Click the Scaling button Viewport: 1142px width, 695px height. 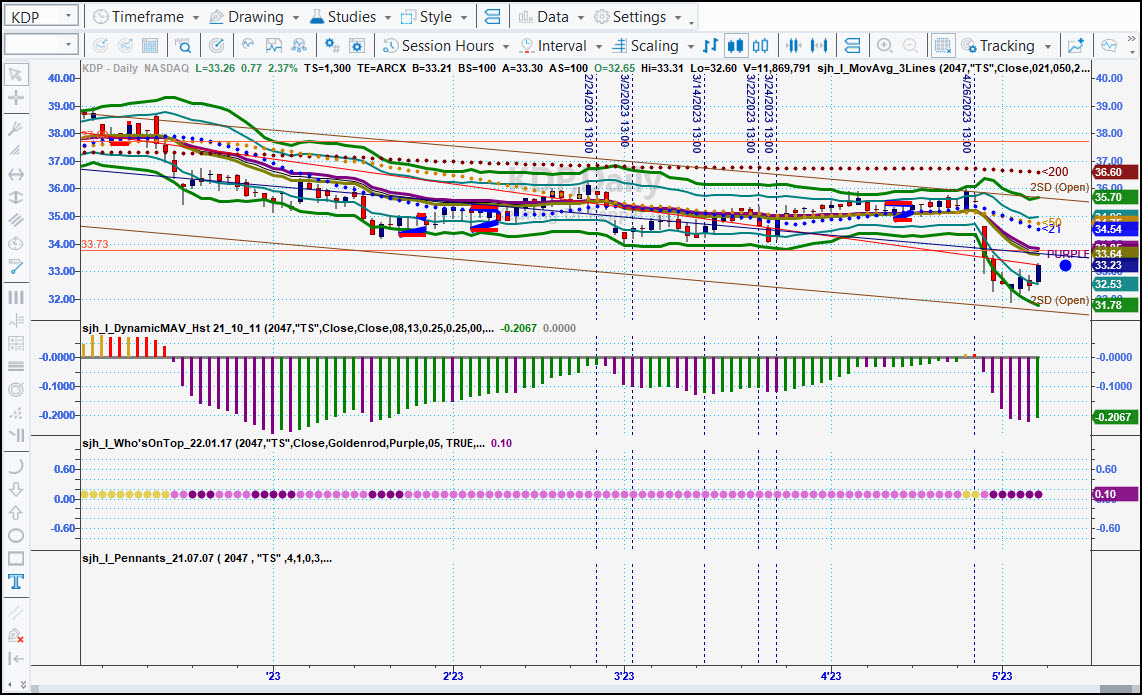click(x=645, y=46)
